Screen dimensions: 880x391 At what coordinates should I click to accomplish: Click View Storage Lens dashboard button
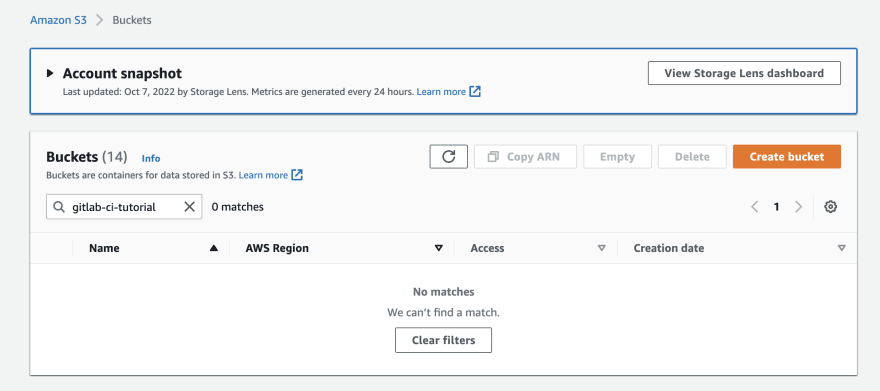click(x=744, y=73)
